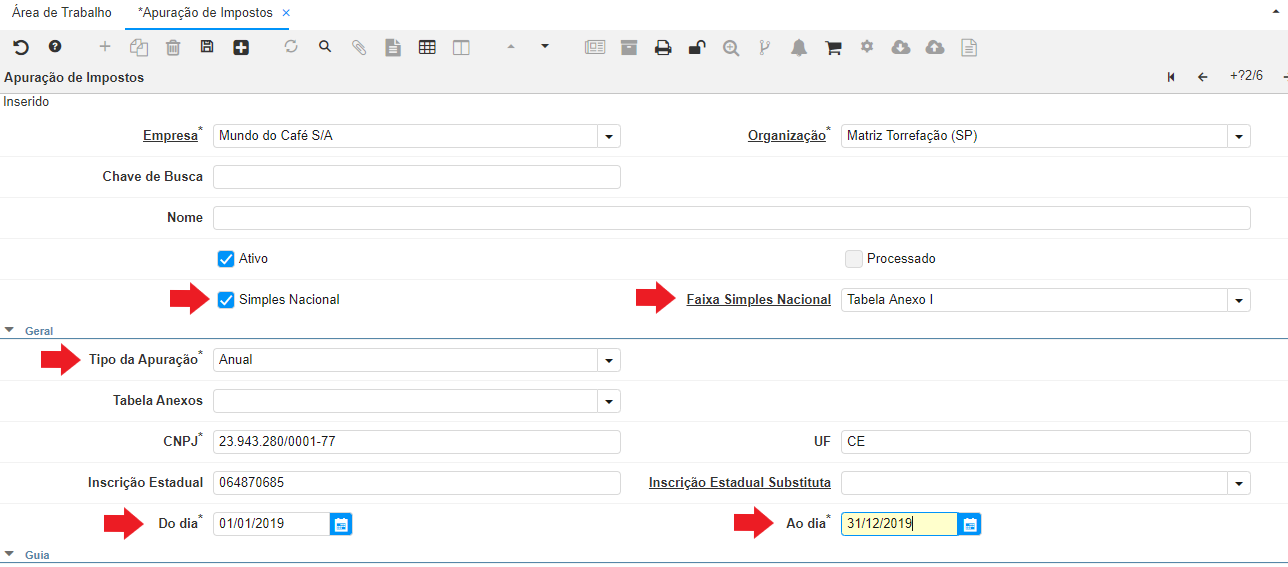The width and height of the screenshot is (1288, 567).
Task: Click the shopping cart icon
Action: [833, 47]
